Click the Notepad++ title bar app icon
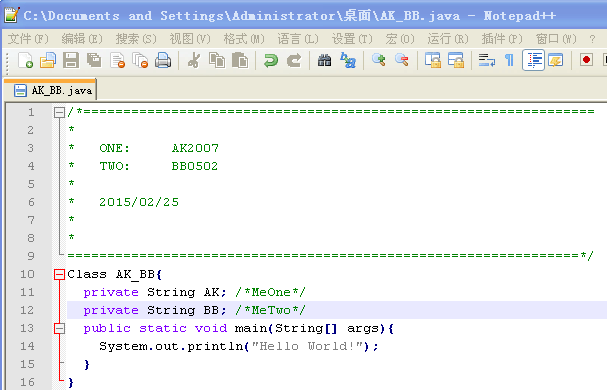 tap(12, 15)
